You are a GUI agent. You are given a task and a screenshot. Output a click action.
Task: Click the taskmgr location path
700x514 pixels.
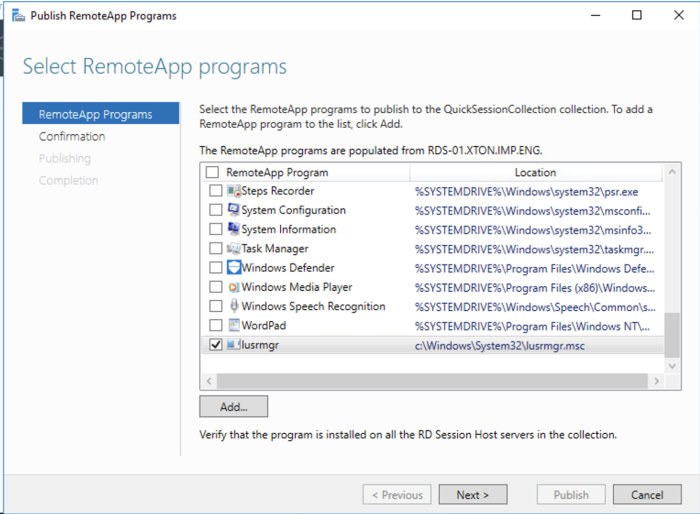coord(534,250)
